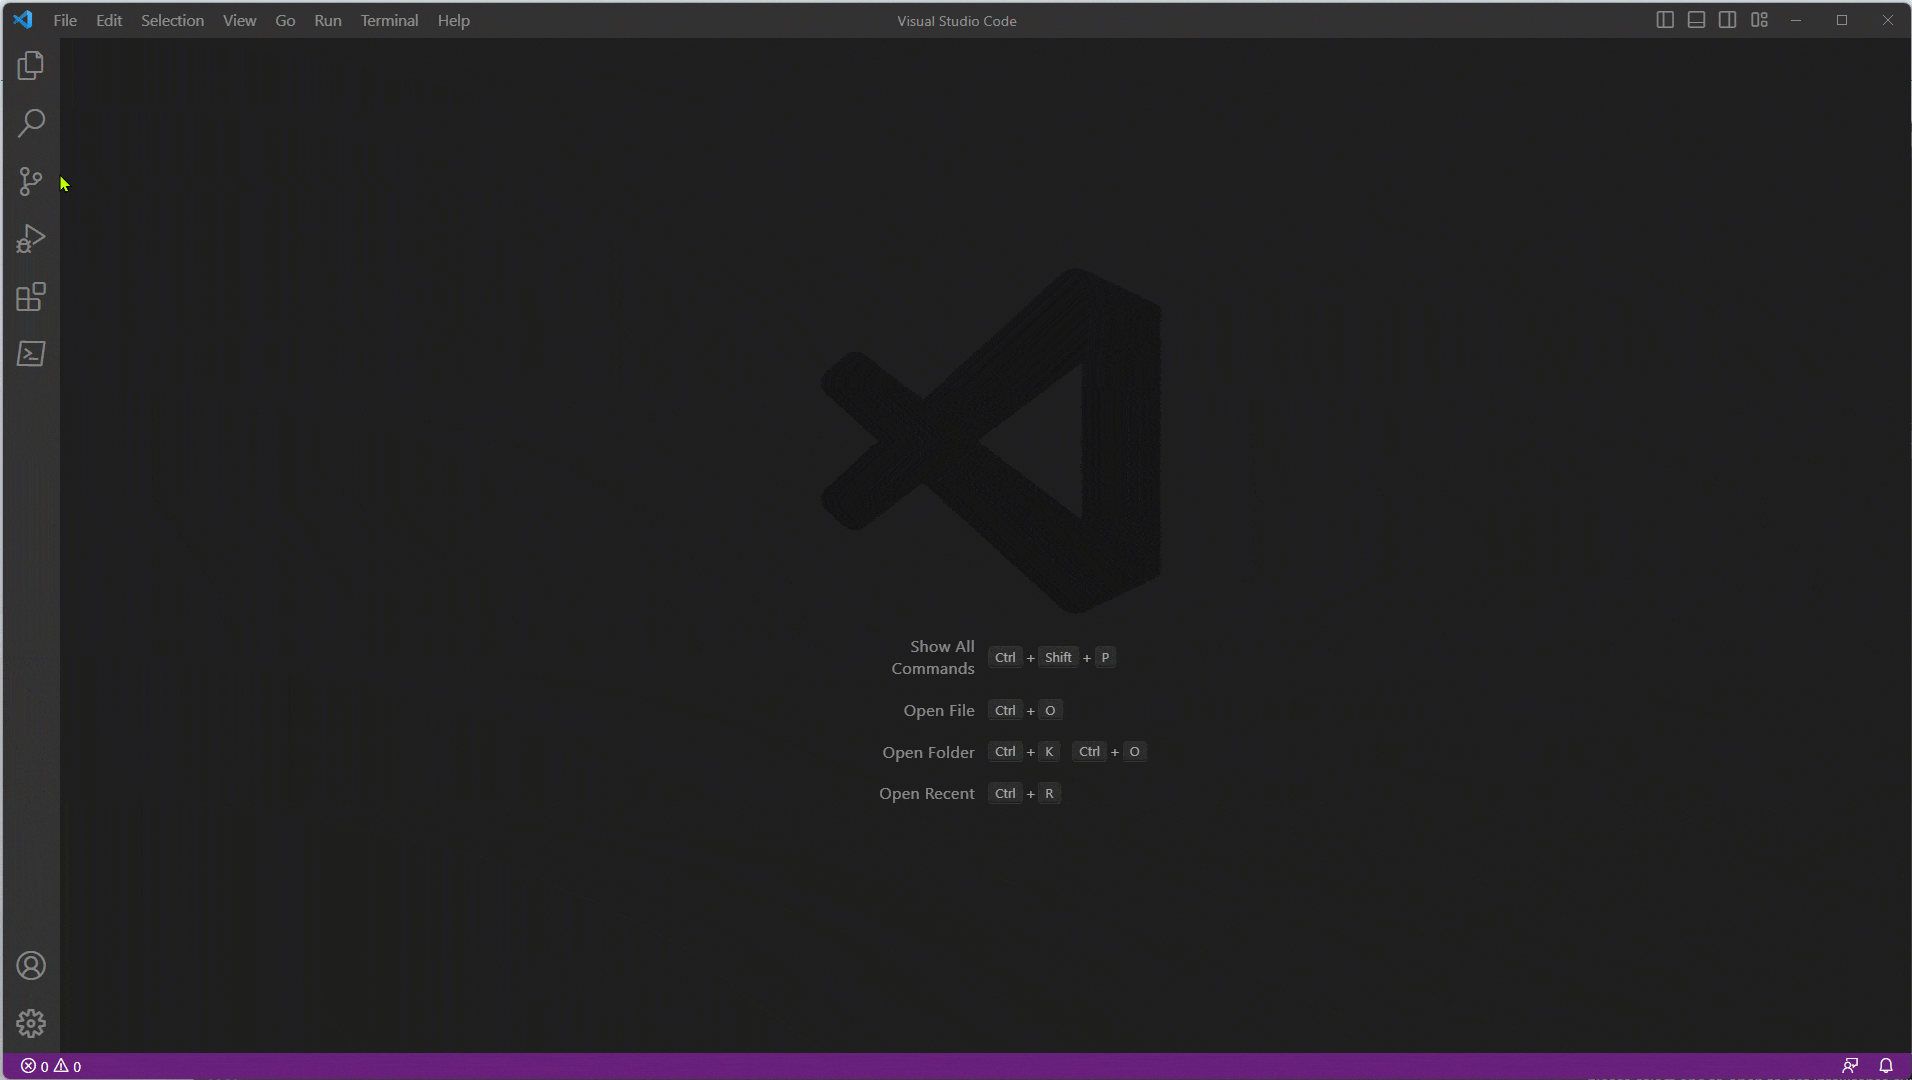The image size is (1912, 1080).
Task: Open the File menu
Action: [64, 20]
